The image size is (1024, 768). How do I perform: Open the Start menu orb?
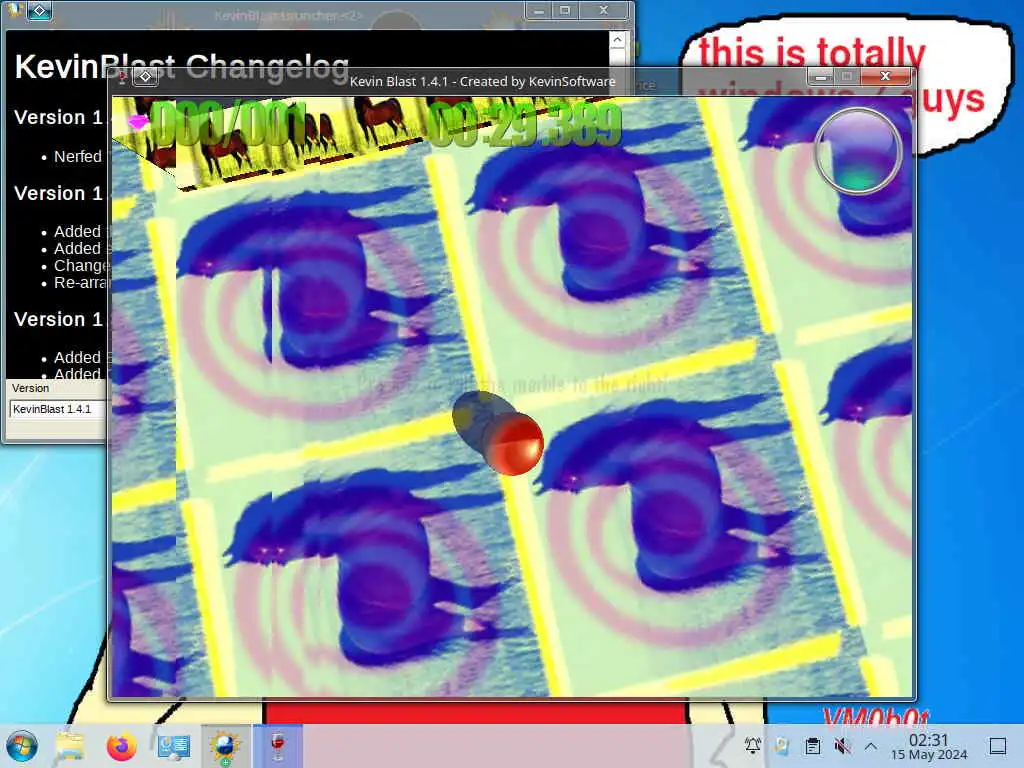[22, 746]
